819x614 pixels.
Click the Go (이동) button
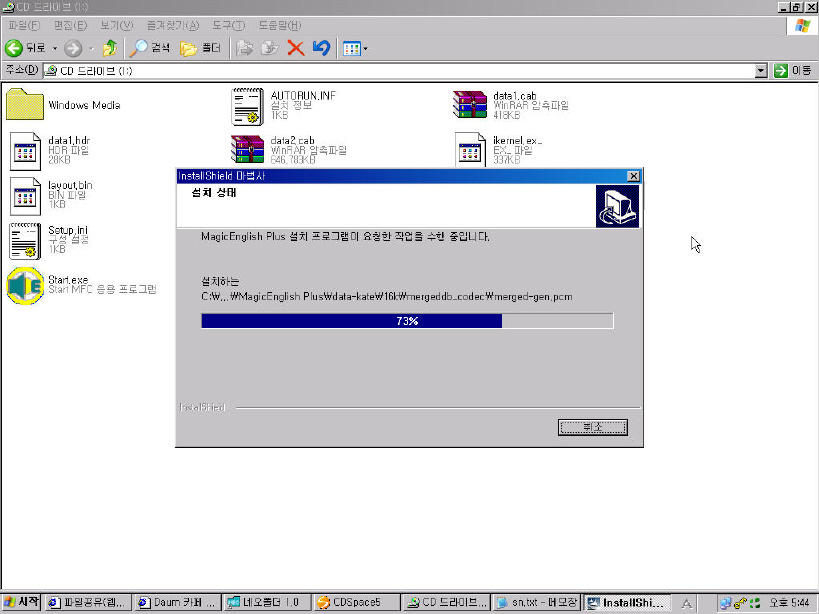pos(792,70)
